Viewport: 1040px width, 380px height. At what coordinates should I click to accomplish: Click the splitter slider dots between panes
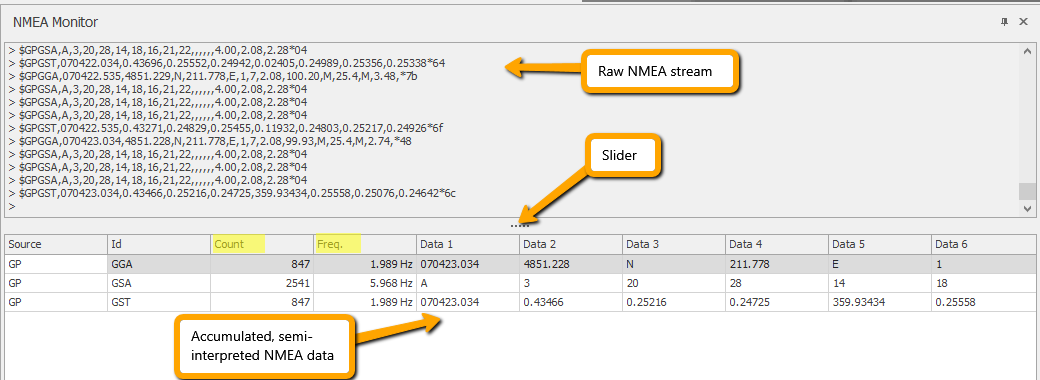pyautogui.click(x=520, y=225)
